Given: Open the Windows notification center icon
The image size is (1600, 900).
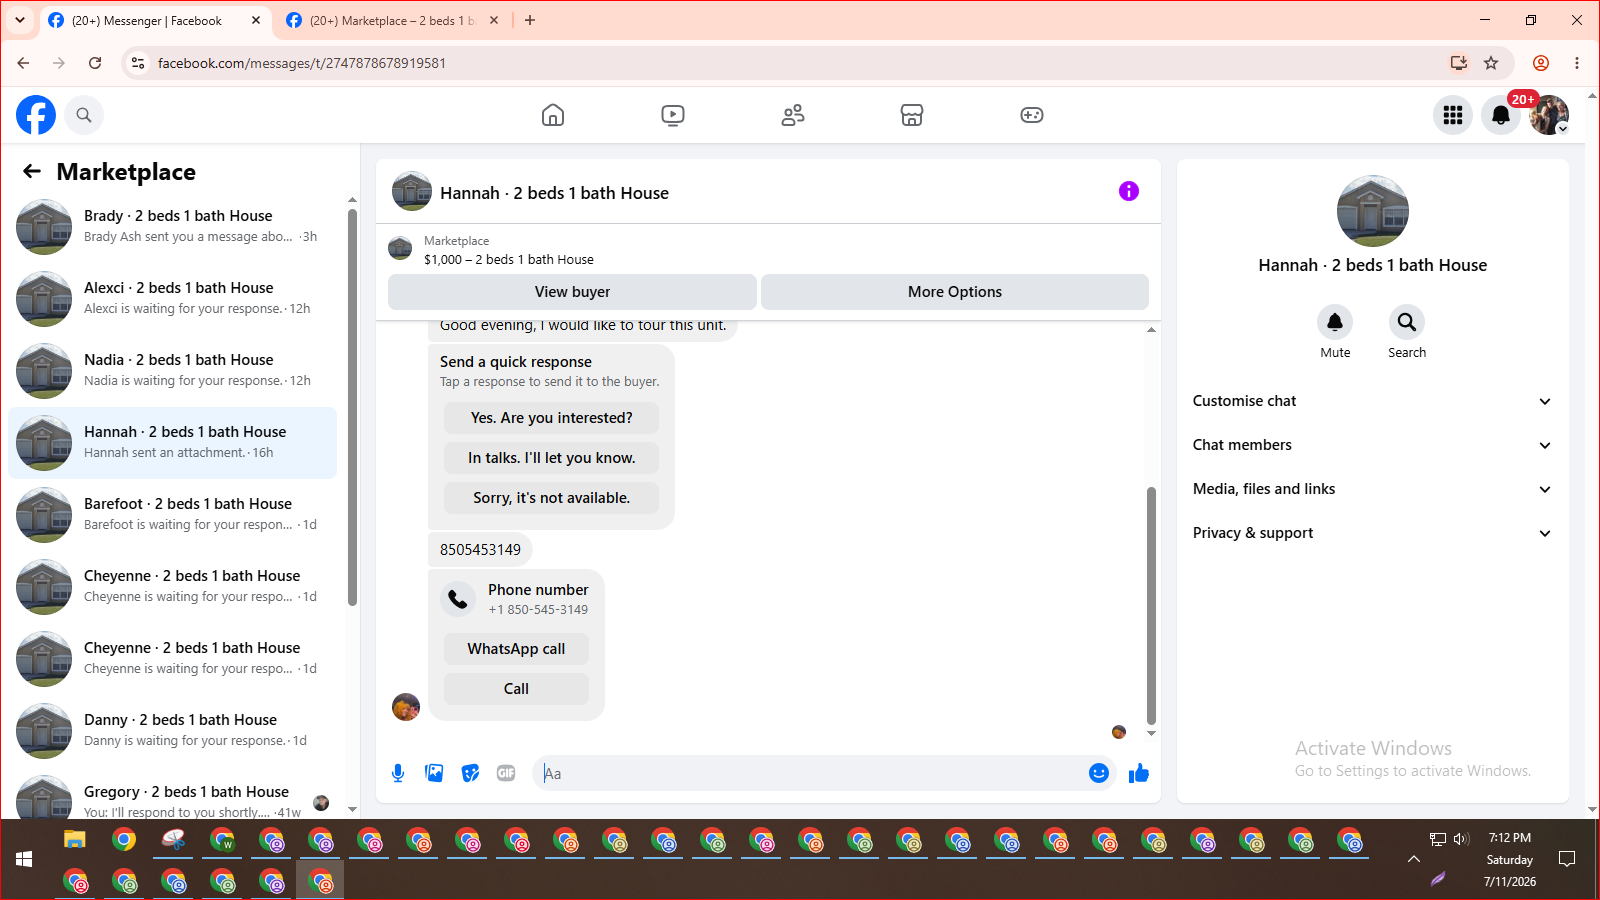Looking at the screenshot, I should tap(1567, 859).
